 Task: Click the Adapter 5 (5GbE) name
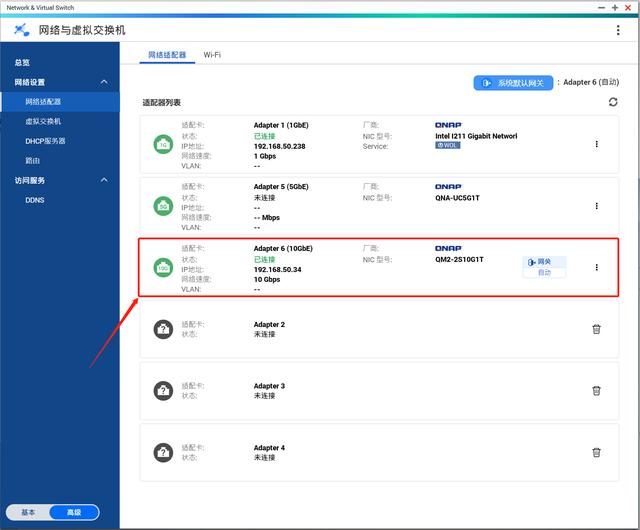point(281,187)
